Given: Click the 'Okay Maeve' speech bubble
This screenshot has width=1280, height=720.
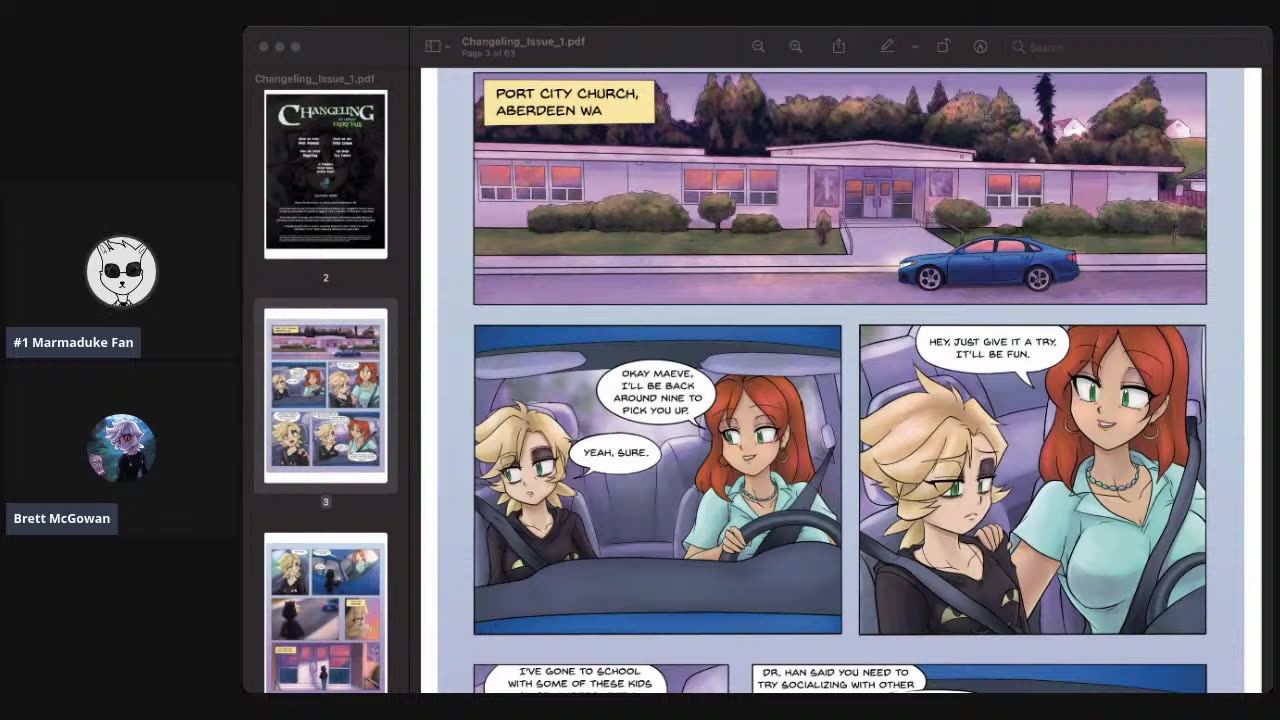Looking at the screenshot, I should pos(657,393).
